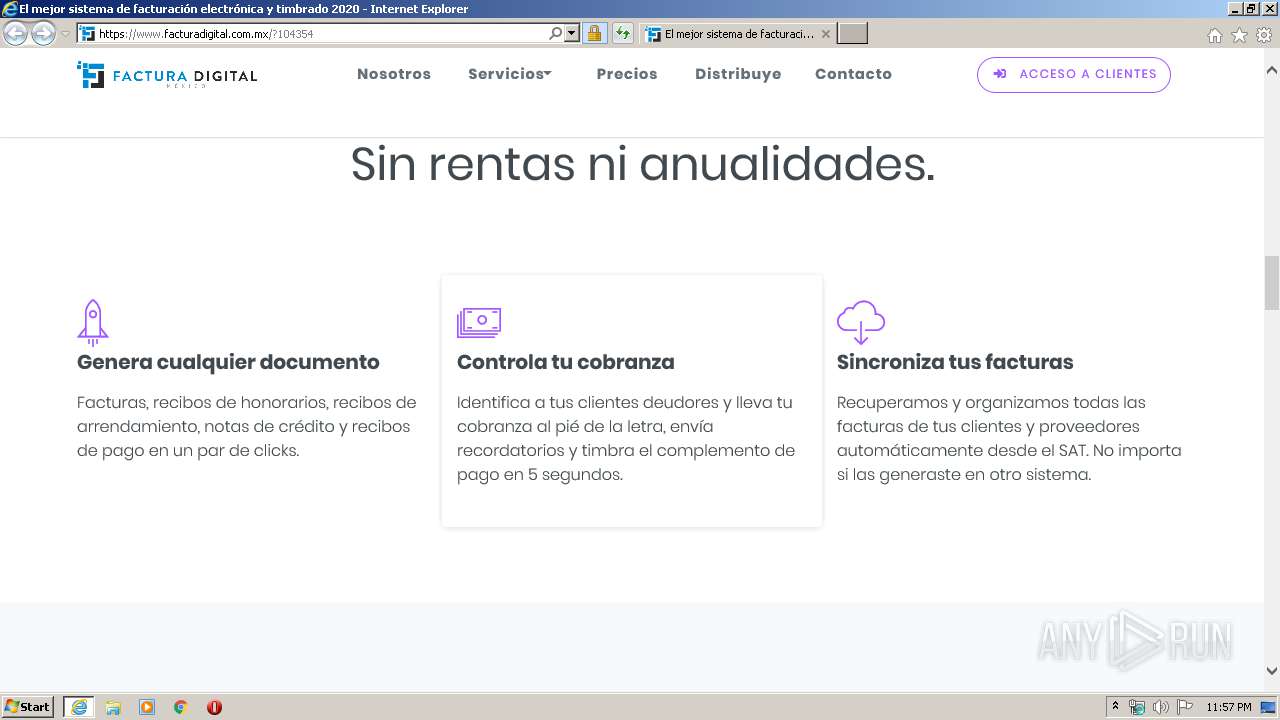Click the scroll down arrow of page scrollbar
This screenshot has width=1280, height=720.
pos(1272,671)
